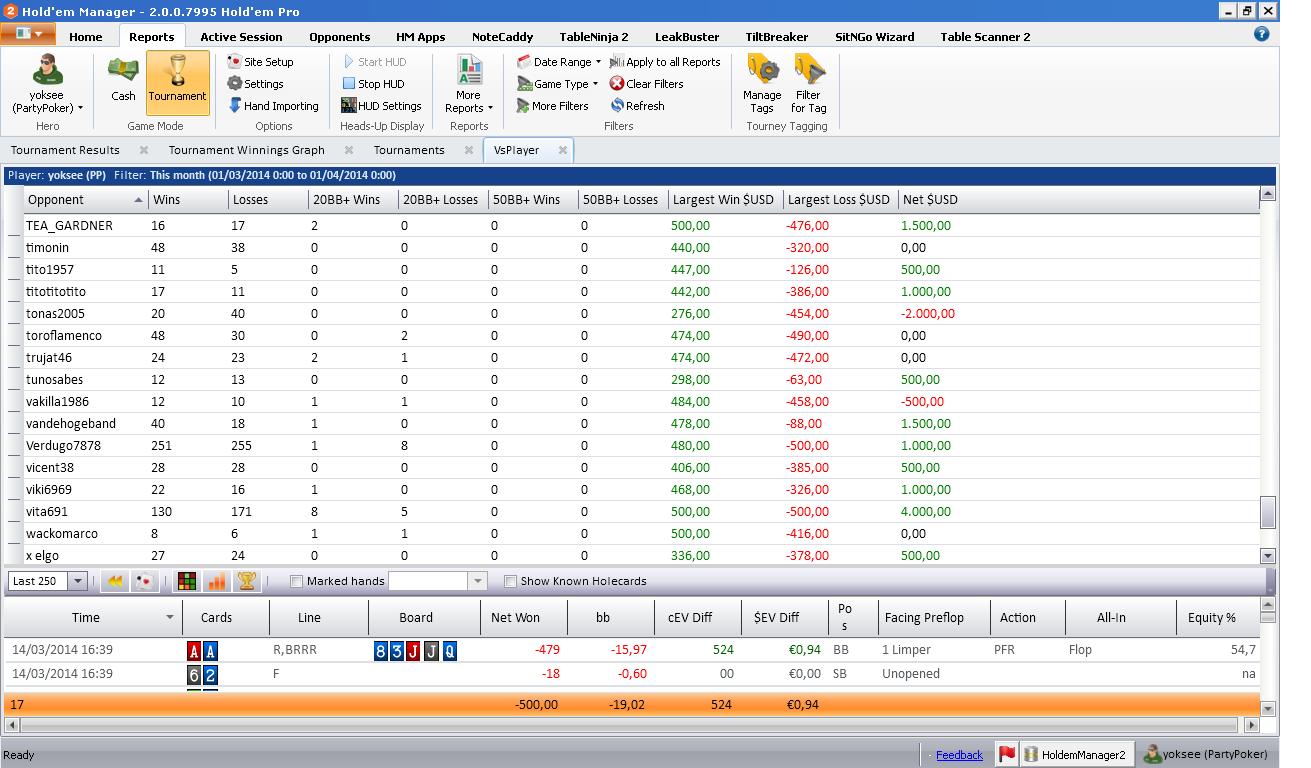The width and height of the screenshot is (1311, 768).
Task: Click the playing cards icon in hands toolbar
Action: [144, 581]
